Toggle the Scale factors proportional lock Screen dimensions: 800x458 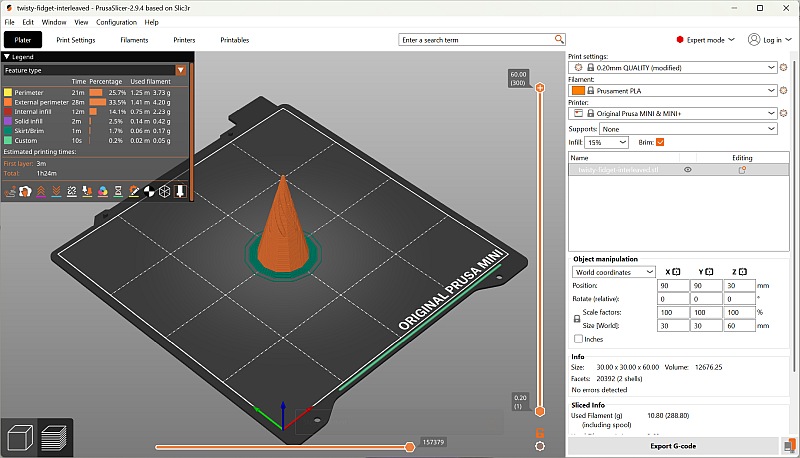577,319
